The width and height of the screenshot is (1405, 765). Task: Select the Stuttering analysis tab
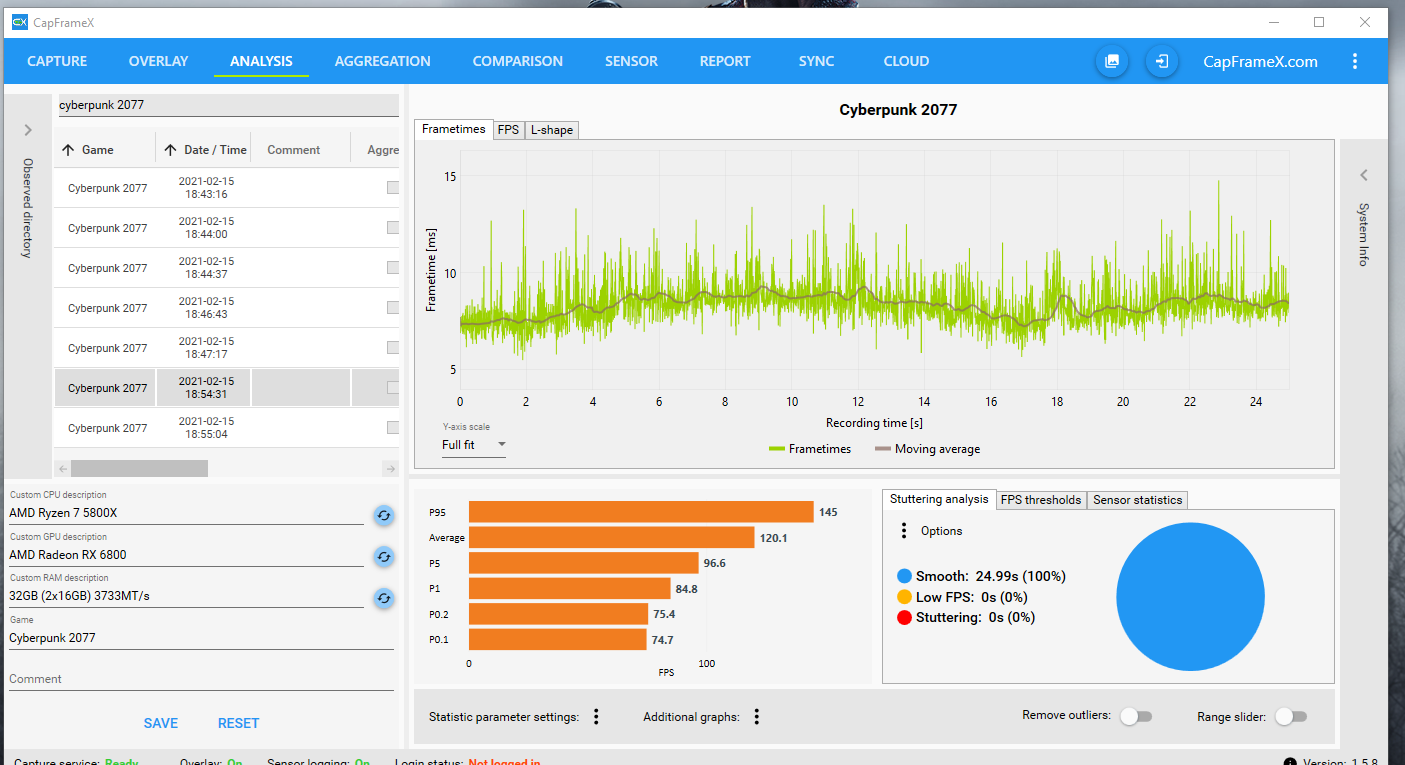point(939,499)
